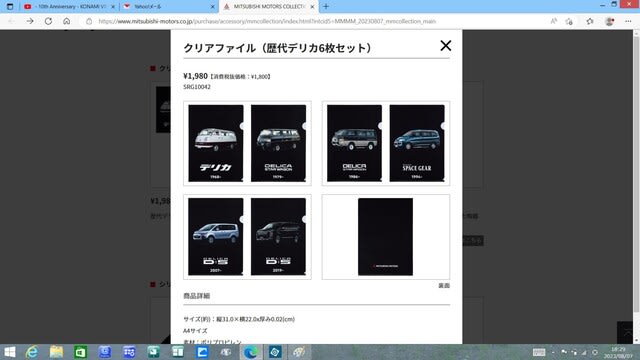This screenshot has width=640, height=360.
Task: Open a new browser tab
Action: coord(326,7)
